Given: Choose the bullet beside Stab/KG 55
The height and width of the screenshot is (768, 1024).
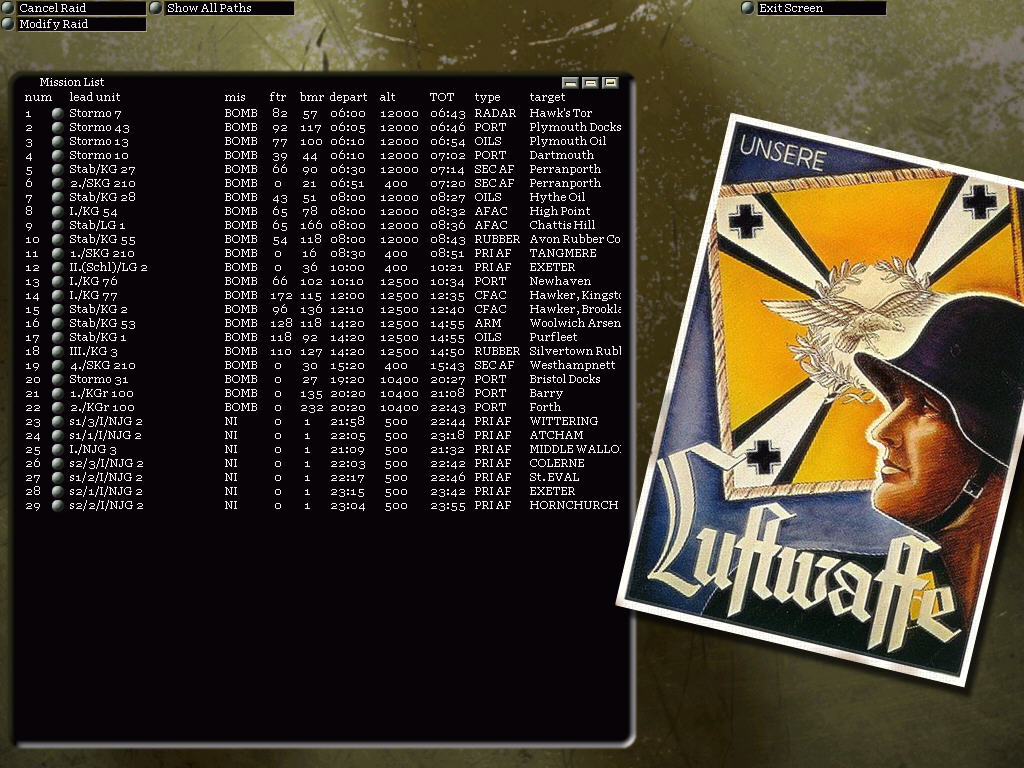Looking at the screenshot, I should 57,239.
